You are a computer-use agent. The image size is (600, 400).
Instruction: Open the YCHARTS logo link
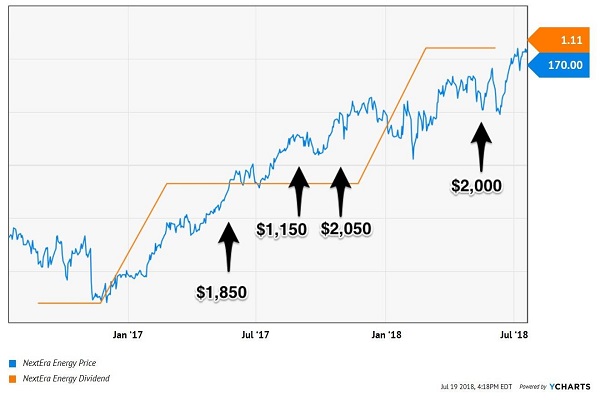570,387
